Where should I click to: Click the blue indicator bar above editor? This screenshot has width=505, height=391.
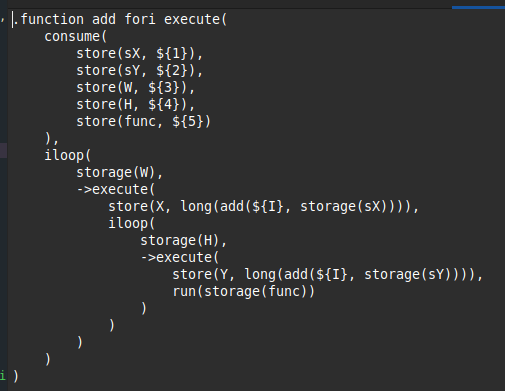pyautogui.click(x=478, y=7)
